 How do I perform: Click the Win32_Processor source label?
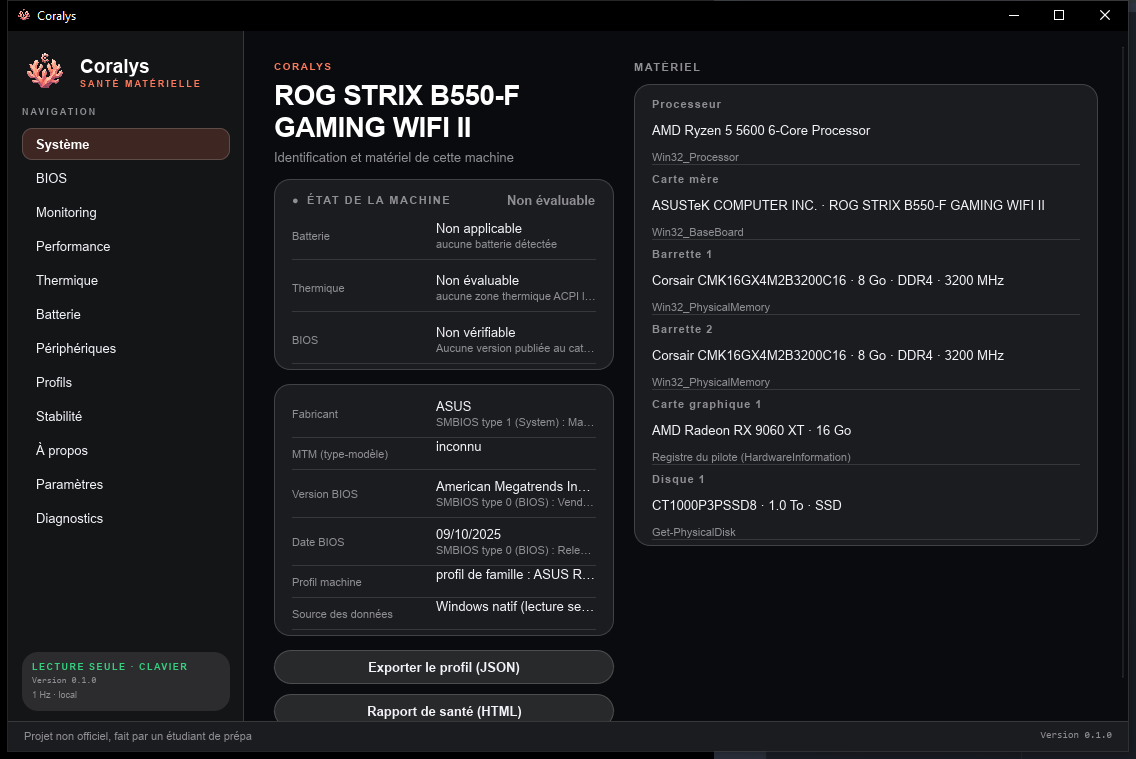point(695,157)
